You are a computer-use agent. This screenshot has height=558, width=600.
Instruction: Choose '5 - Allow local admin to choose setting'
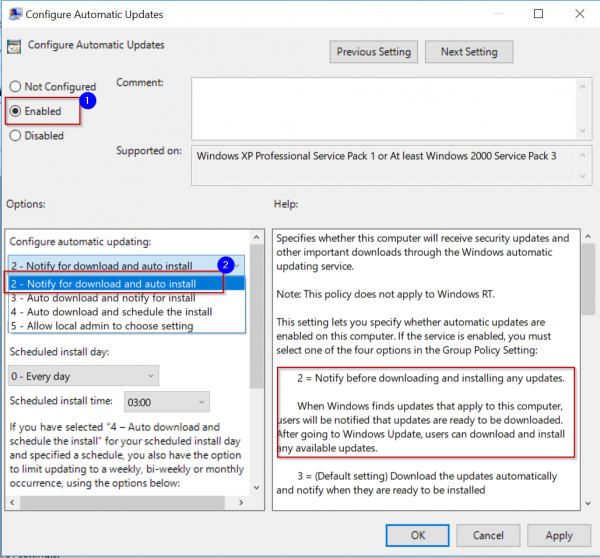click(x=102, y=325)
